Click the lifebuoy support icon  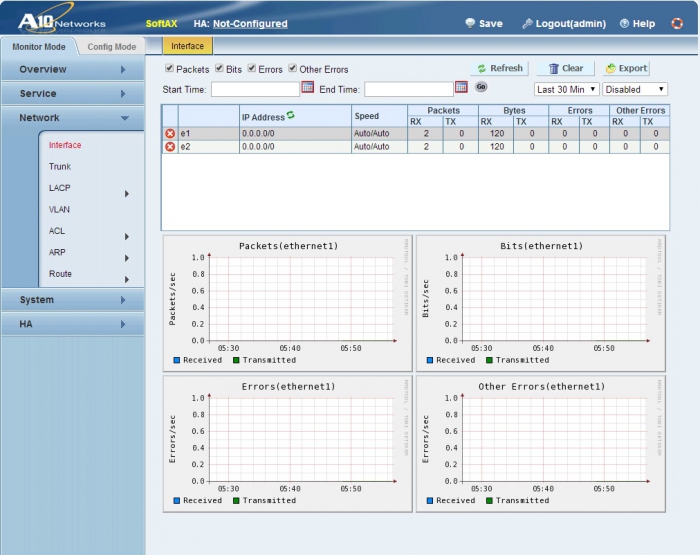coord(677,23)
